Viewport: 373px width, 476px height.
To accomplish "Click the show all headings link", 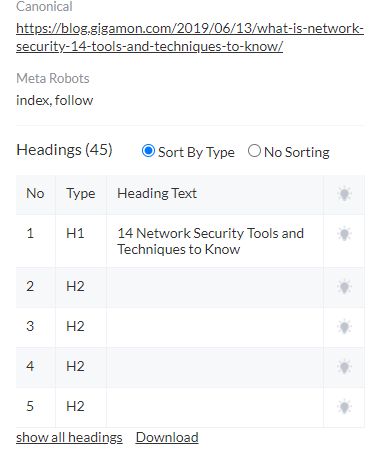I will click(69, 437).
